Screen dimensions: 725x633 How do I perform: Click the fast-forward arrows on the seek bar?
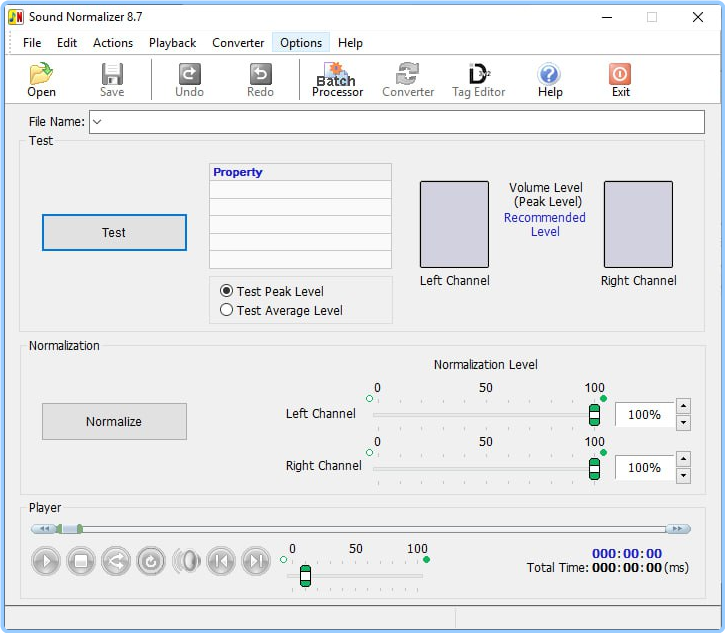(x=678, y=529)
